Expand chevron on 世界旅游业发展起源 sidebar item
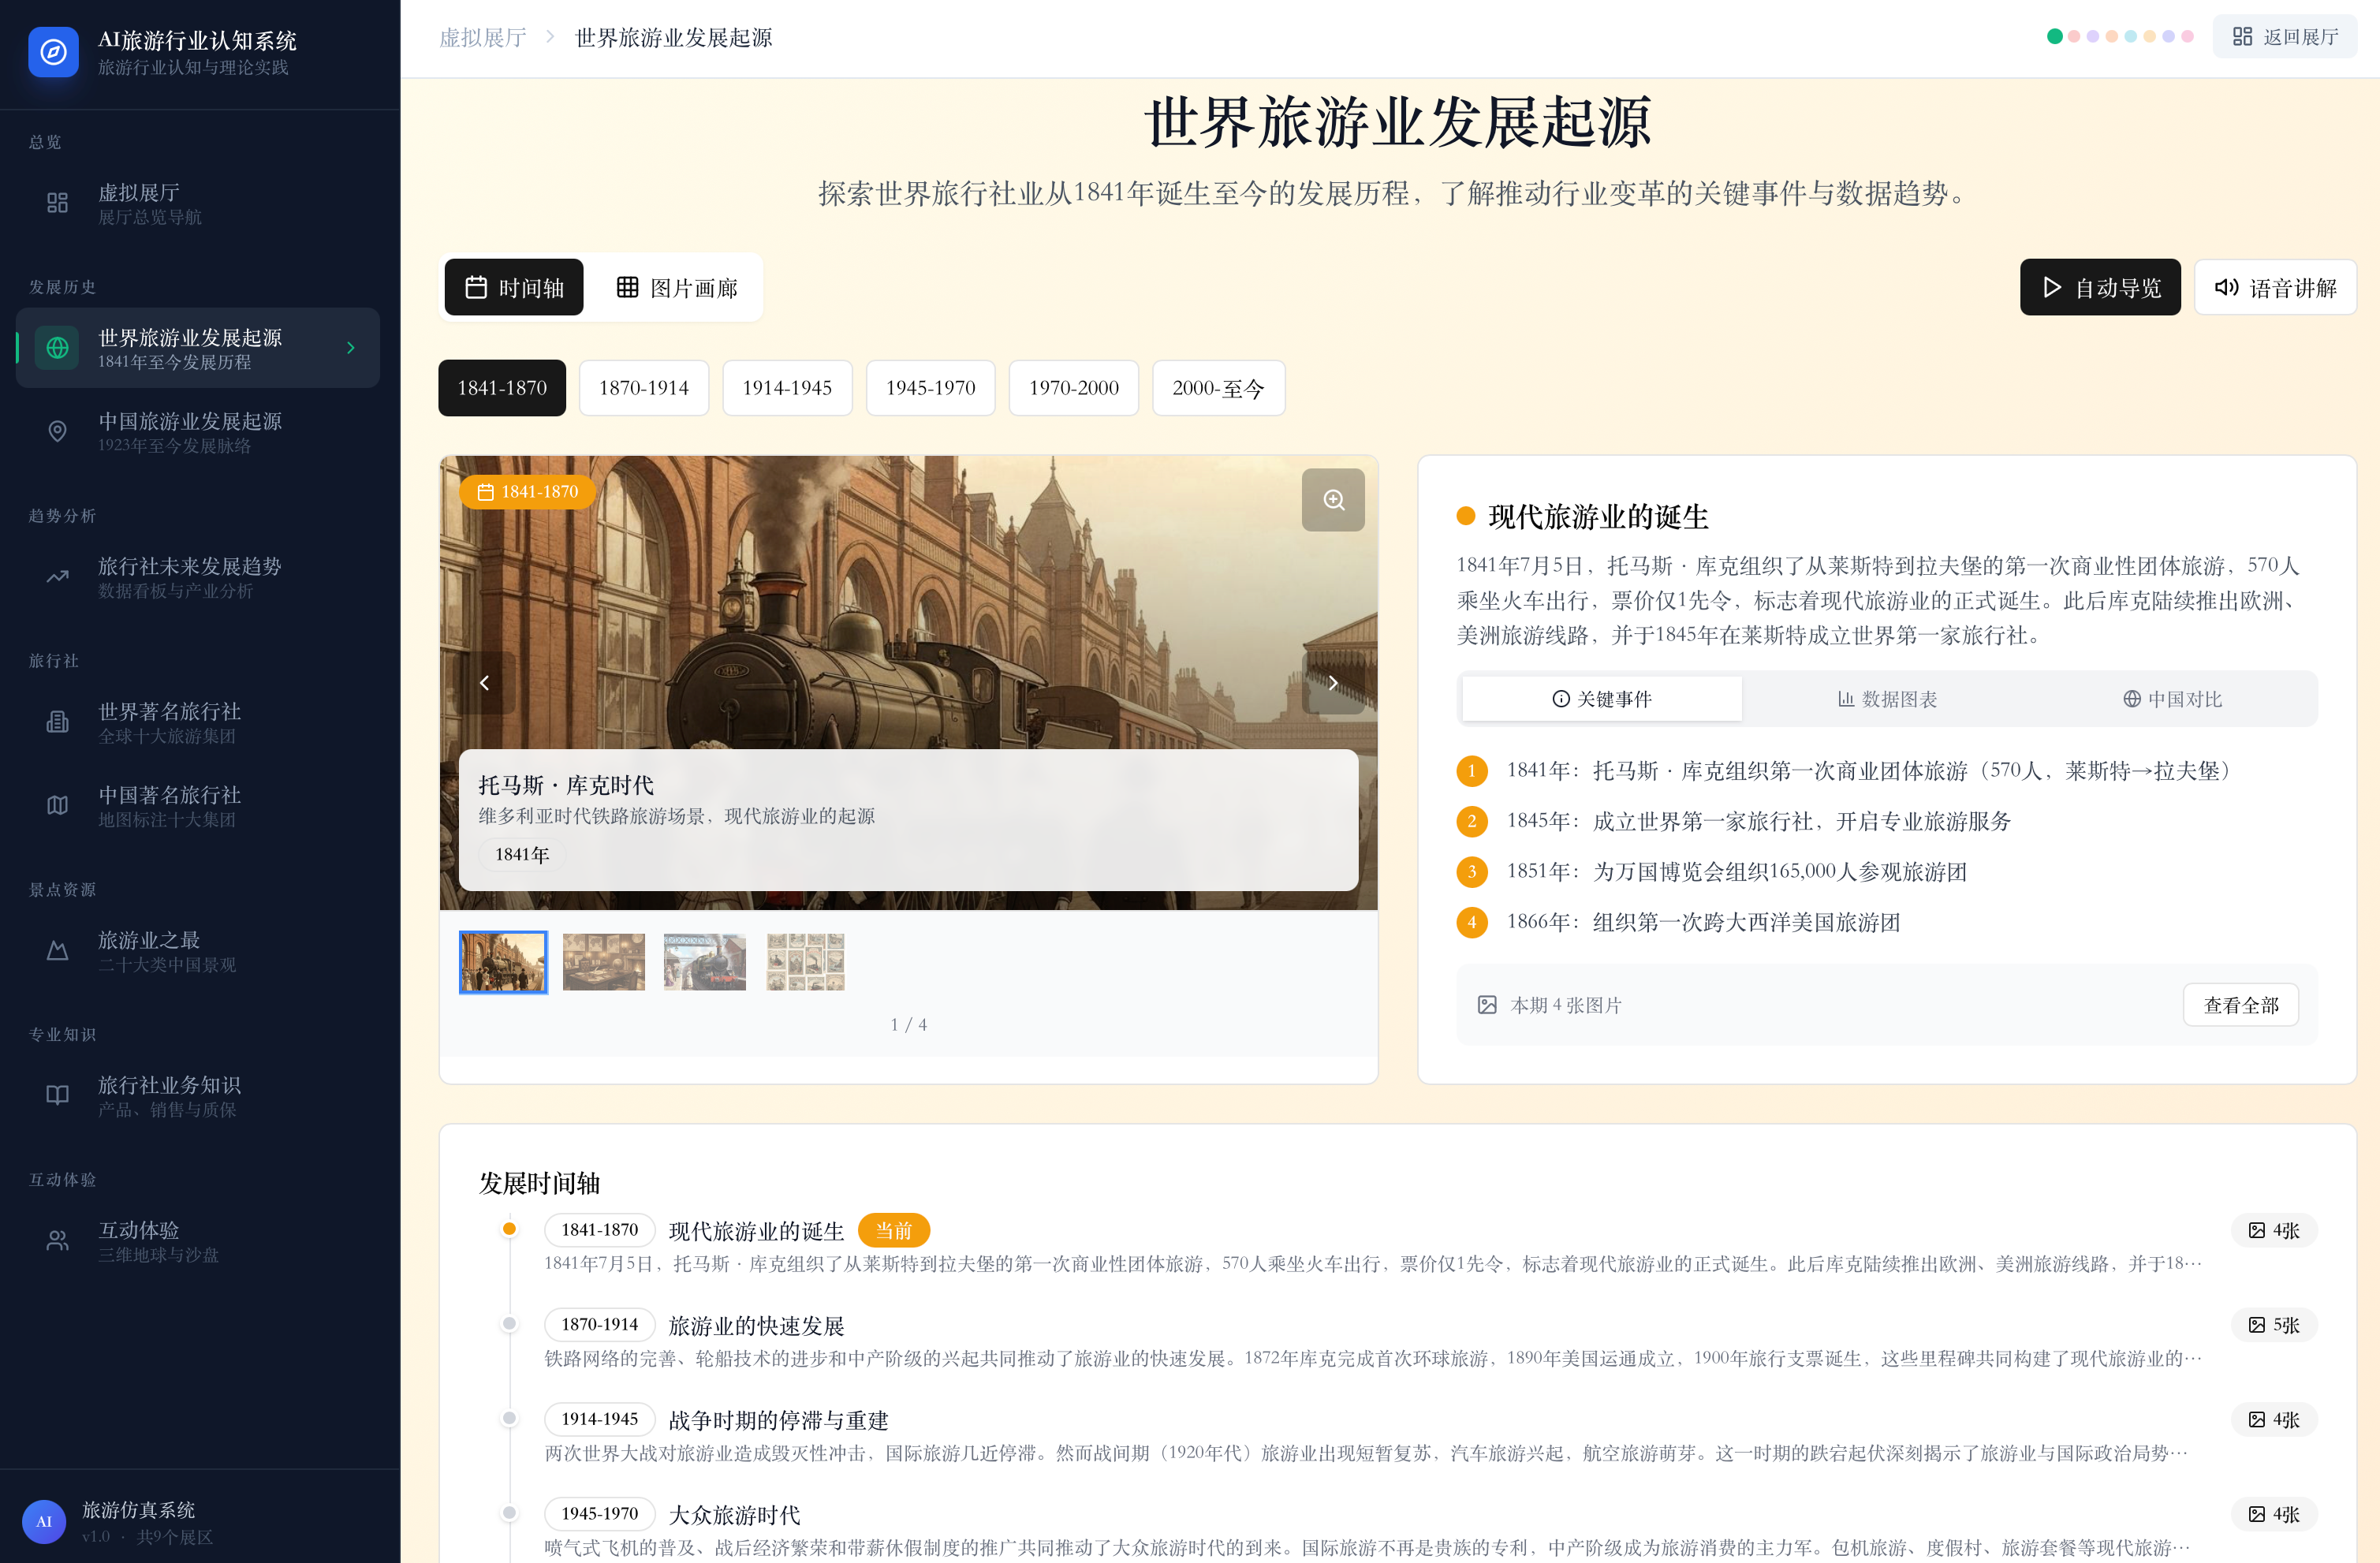Screen dimensions: 2380x1563 coord(351,348)
